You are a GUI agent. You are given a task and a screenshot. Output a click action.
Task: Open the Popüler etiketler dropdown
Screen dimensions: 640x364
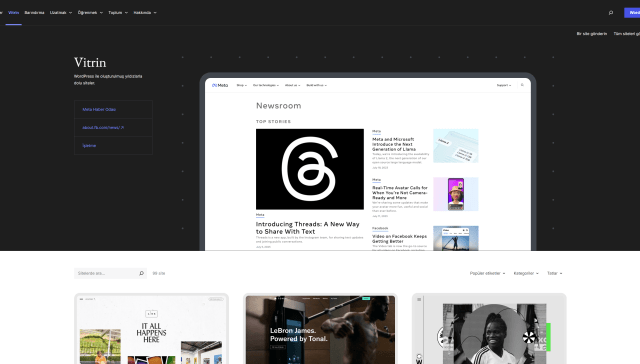[487, 273]
